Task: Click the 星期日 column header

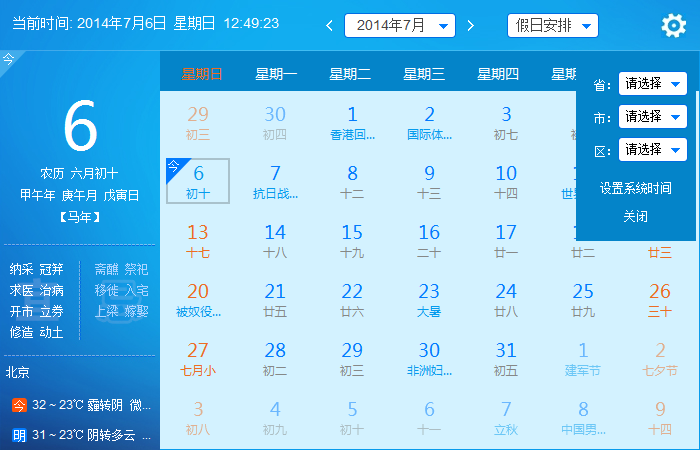Action: pos(202,73)
